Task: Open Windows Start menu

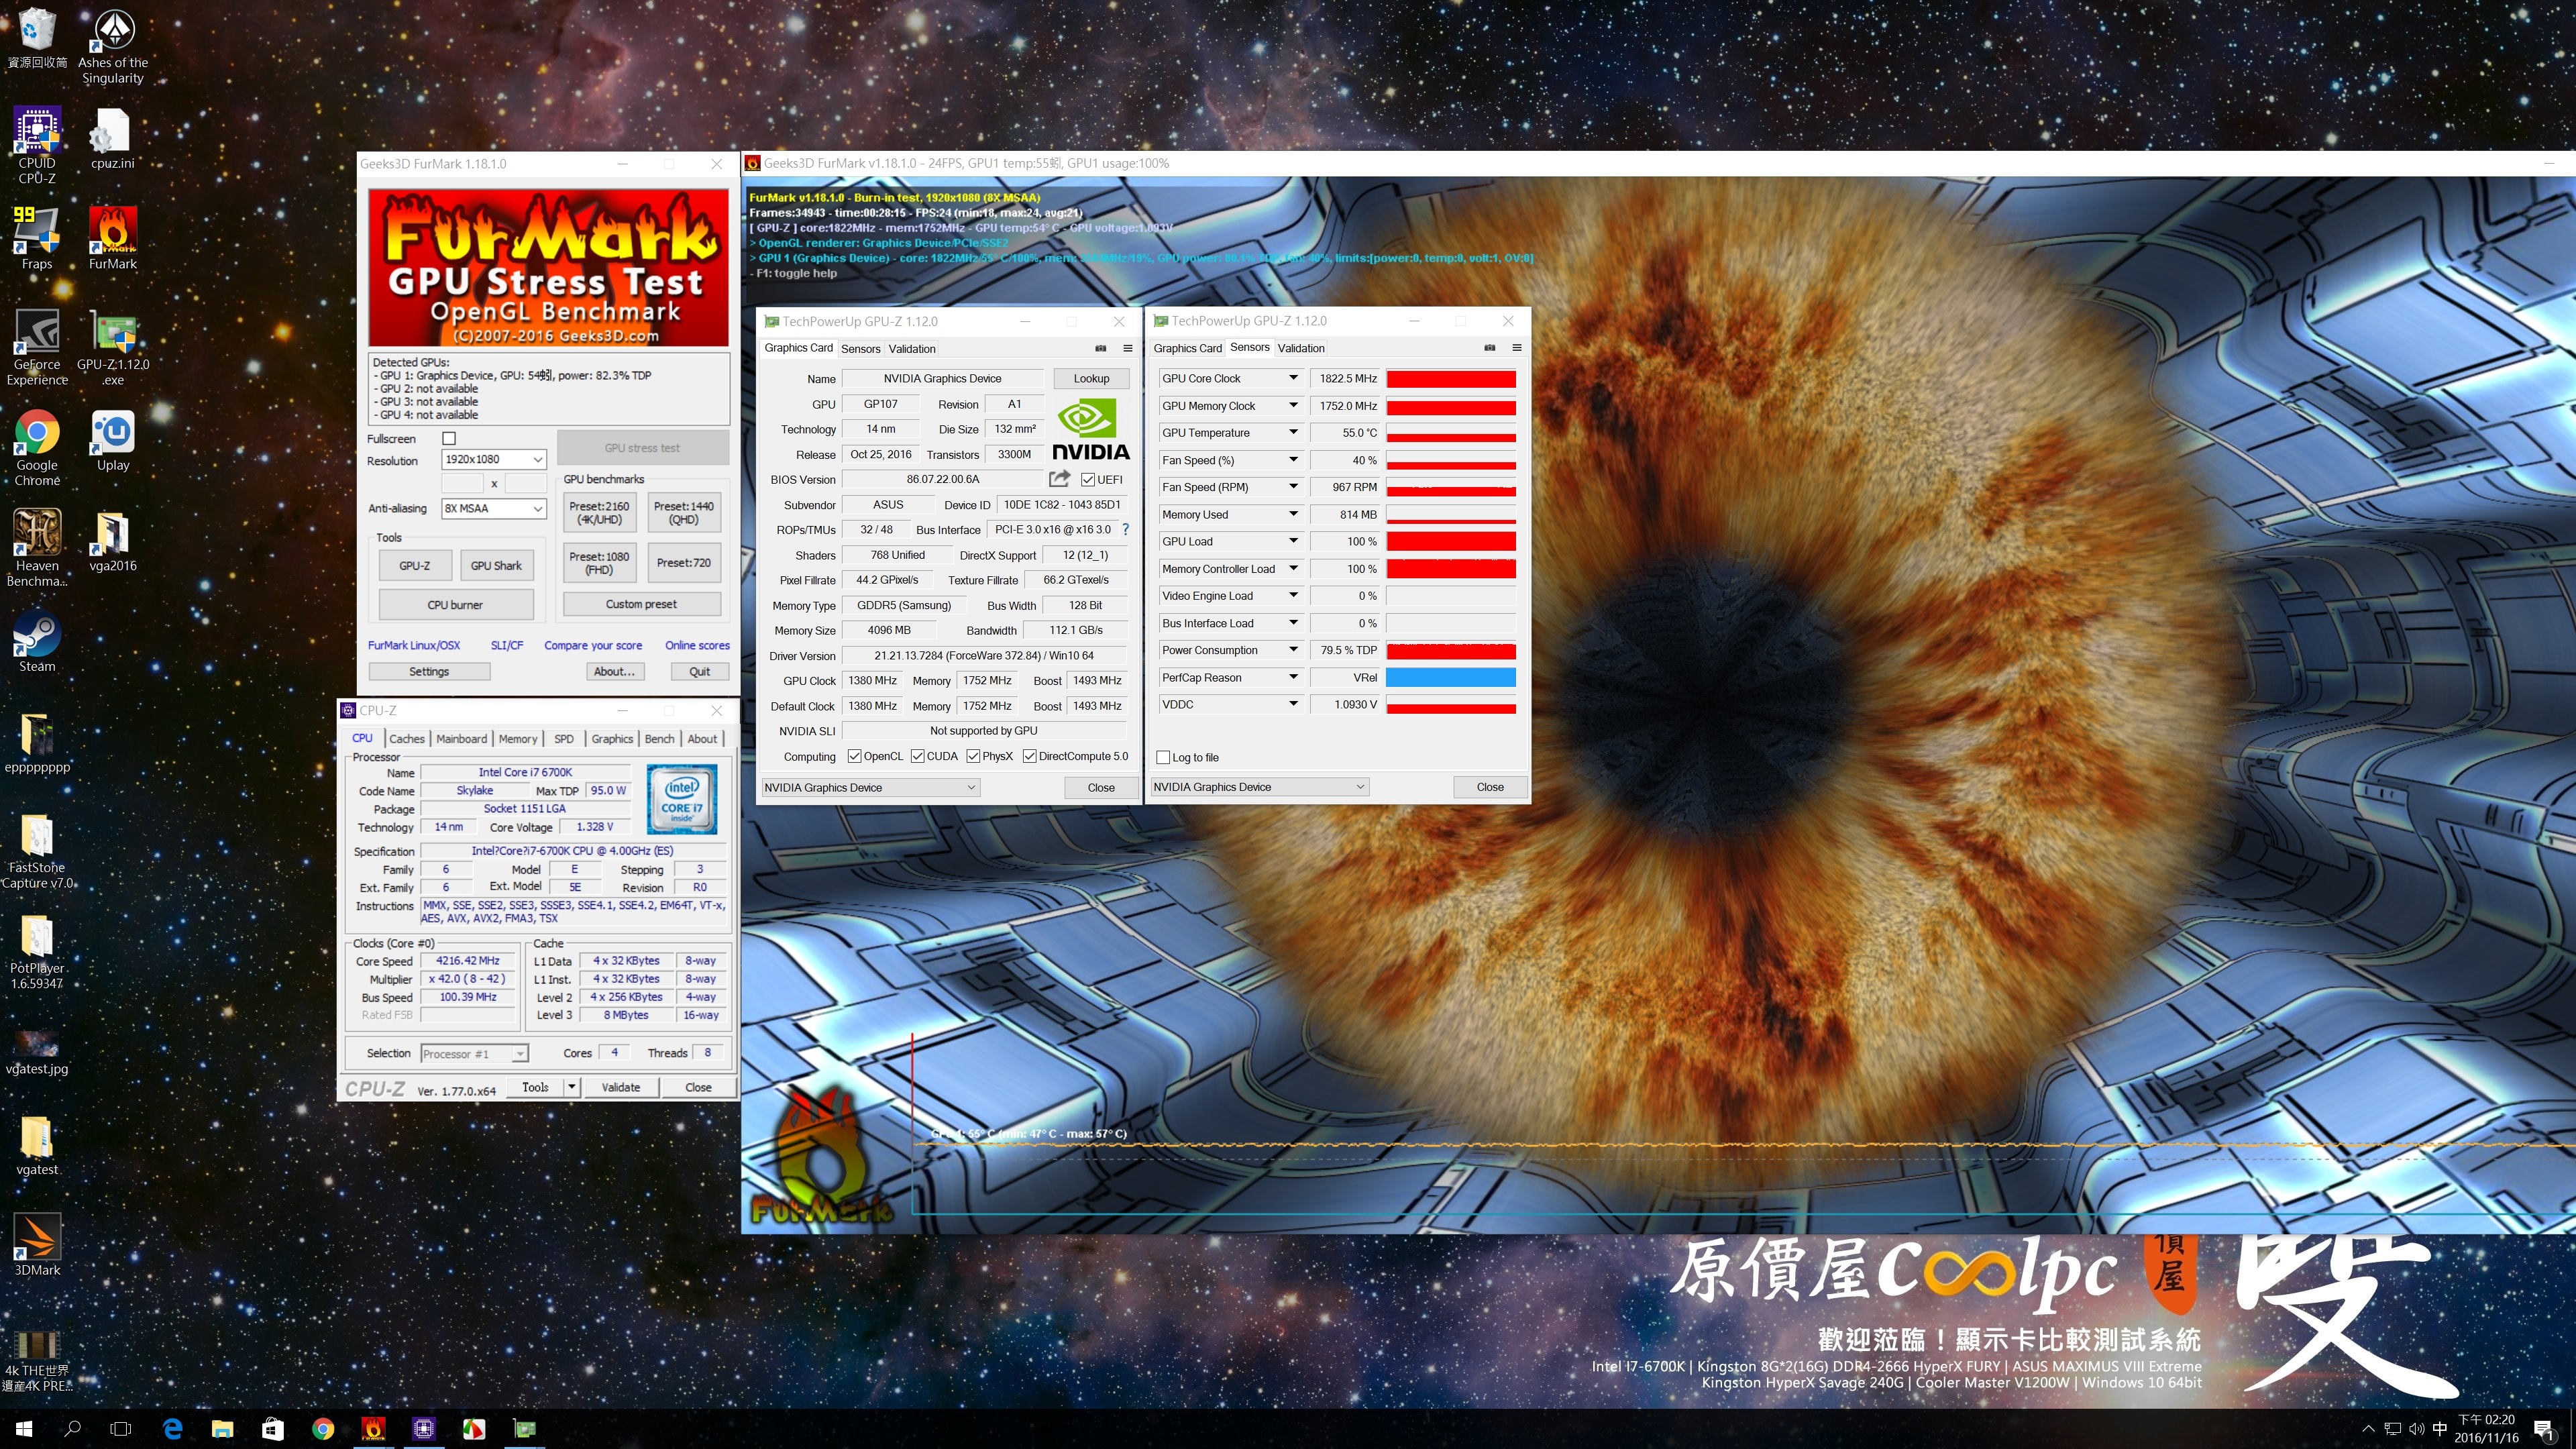Action: click(x=24, y=1428)
